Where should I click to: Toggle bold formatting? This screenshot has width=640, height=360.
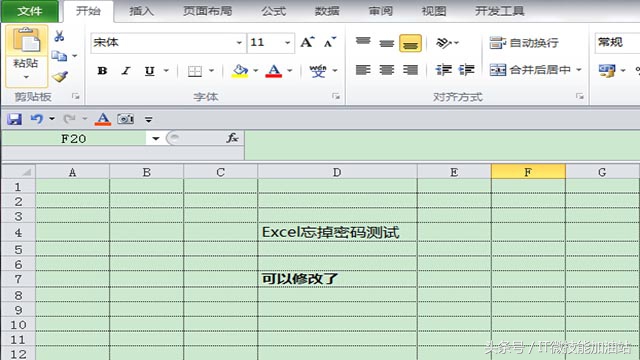click(102, 71)
